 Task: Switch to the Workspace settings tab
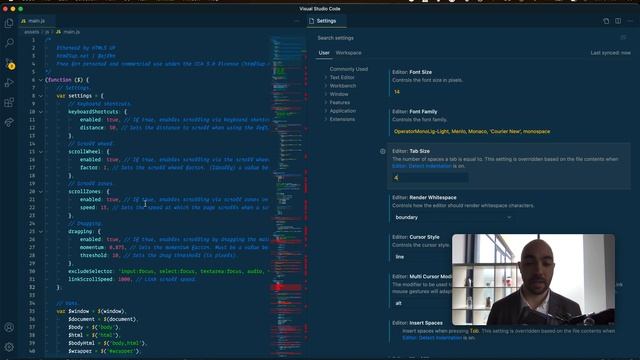point(348,53)
